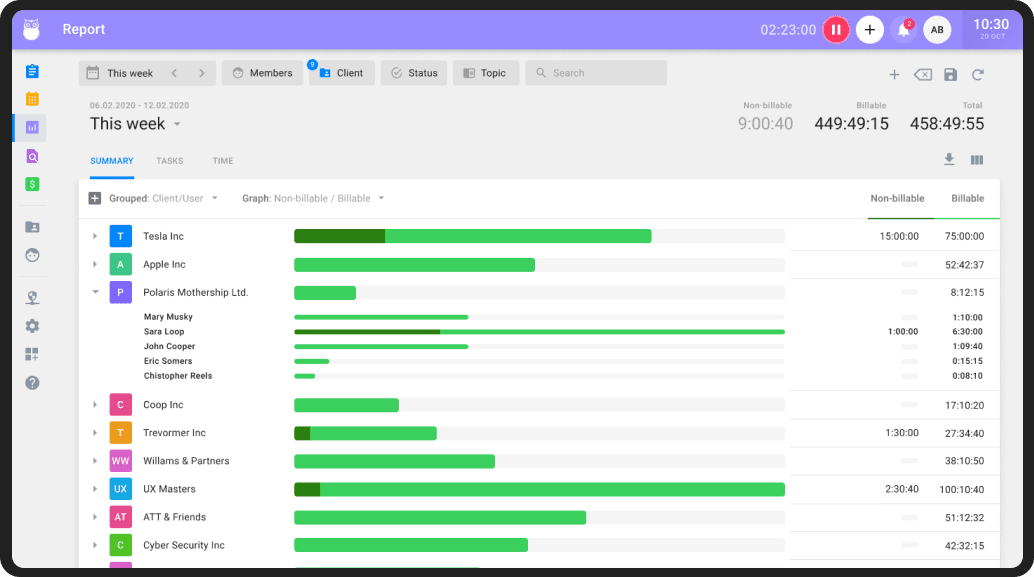This screenshot has height=577, width=1034.
Task: Expand the Apple Inc row
Action: coord(95,264)
